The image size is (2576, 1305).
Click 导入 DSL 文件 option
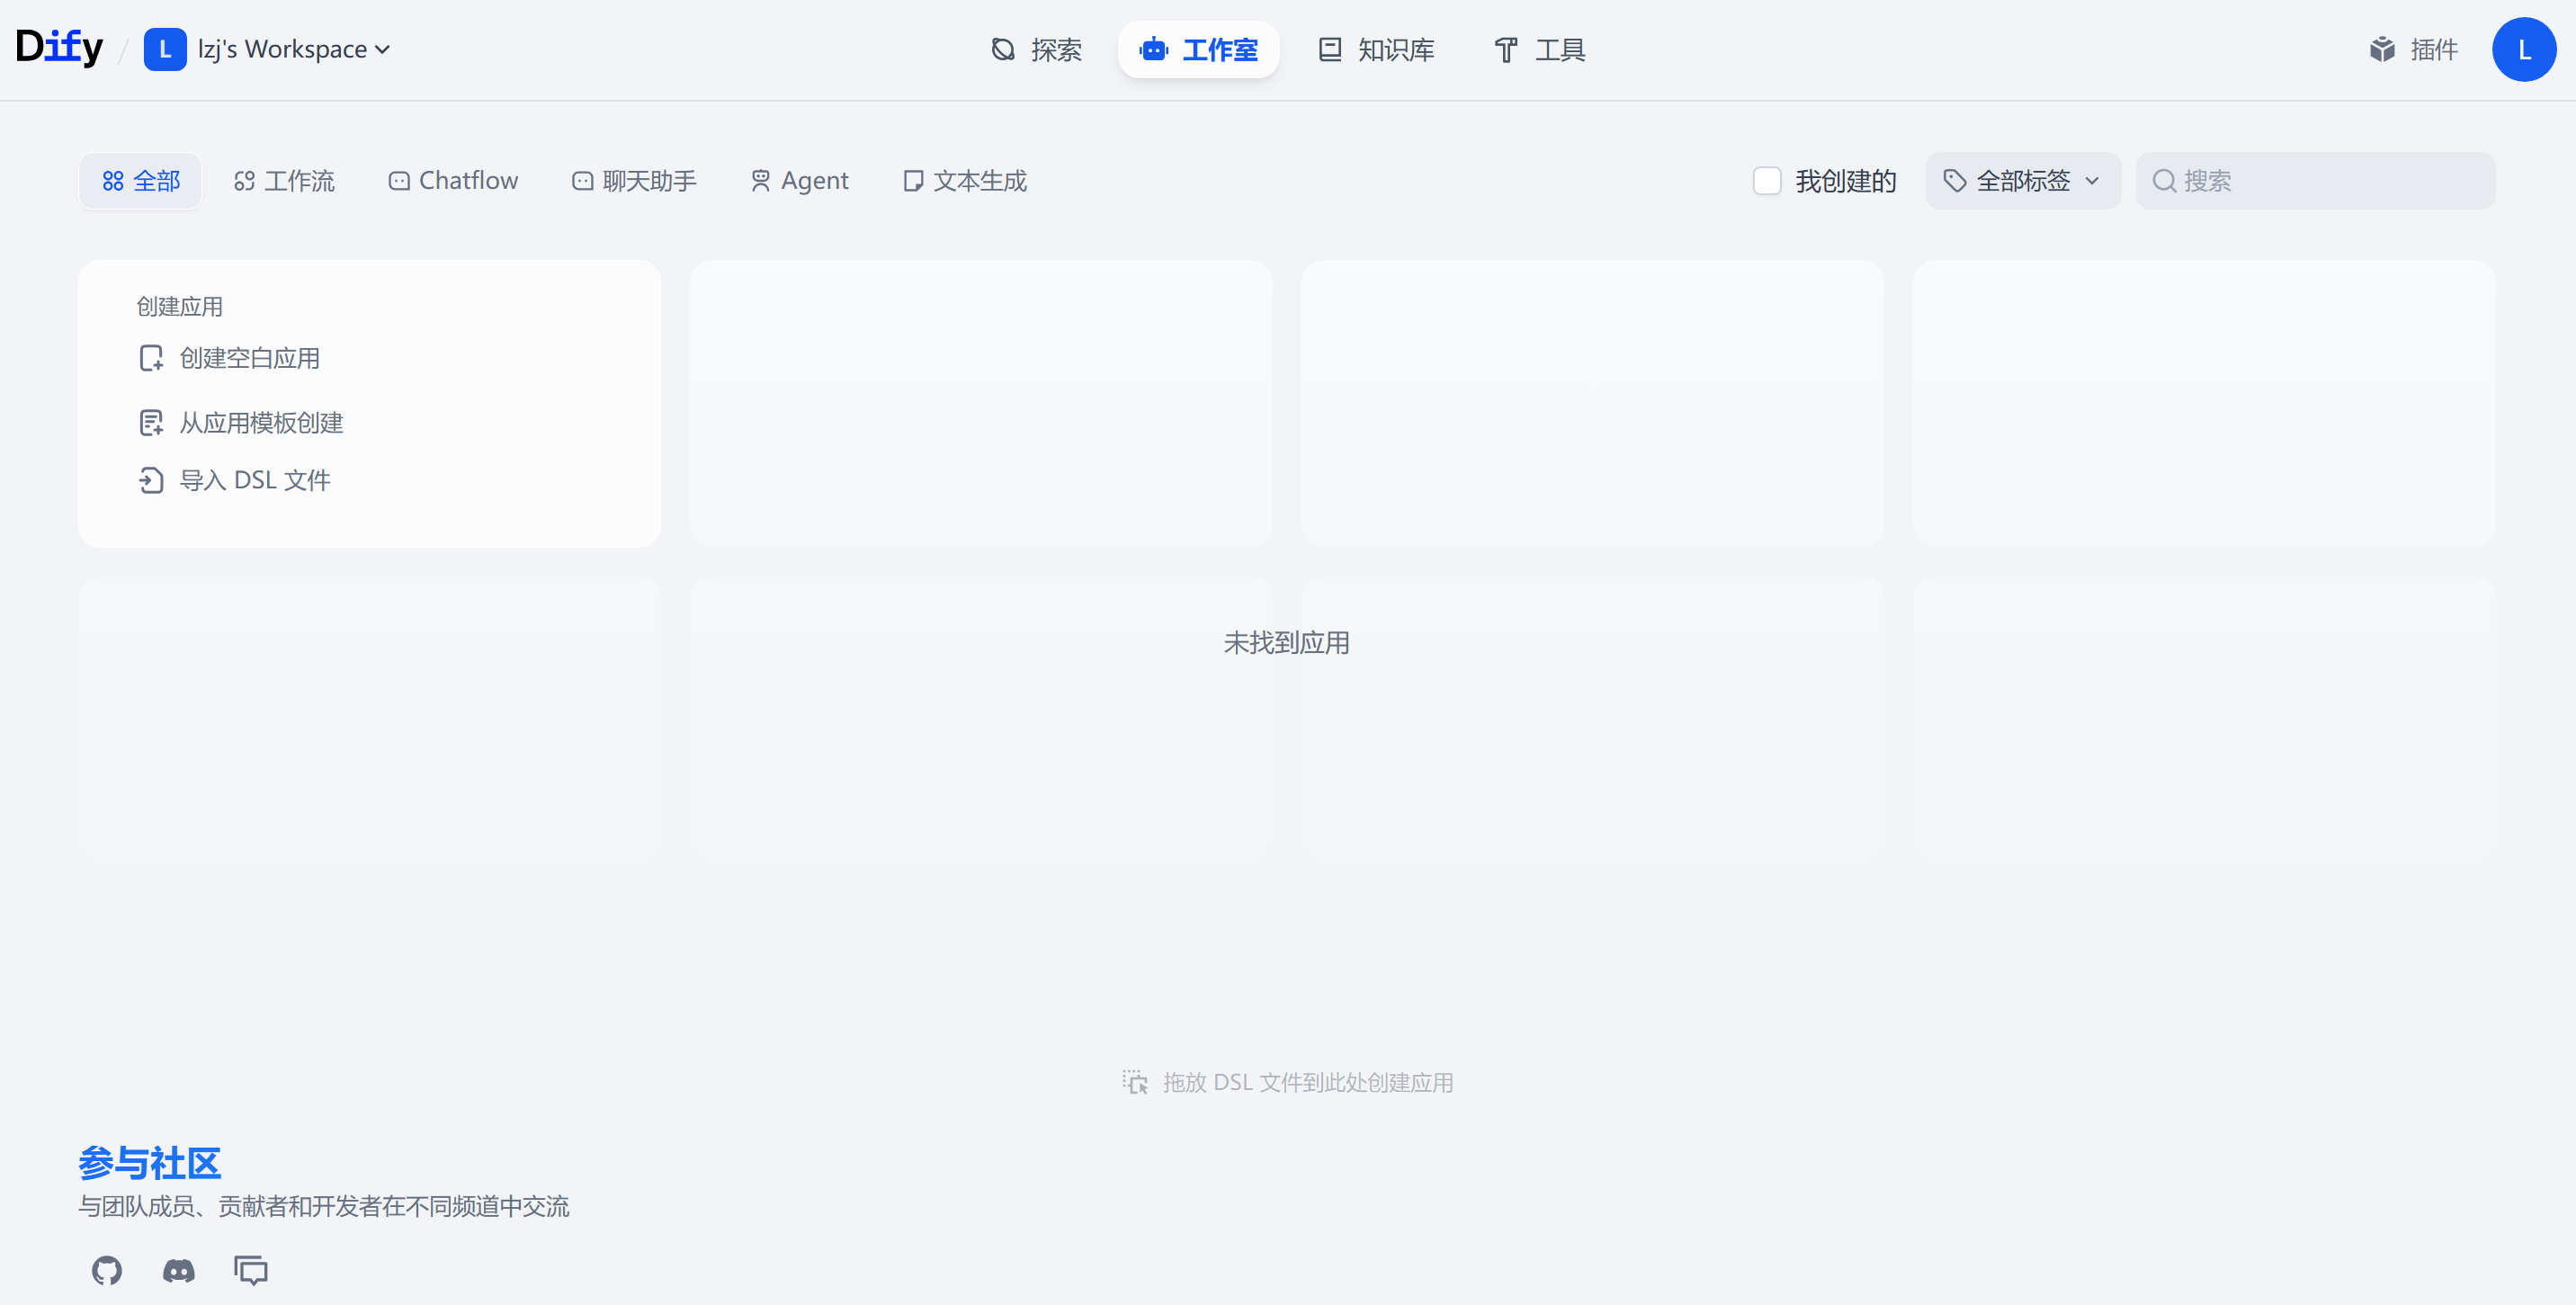point(254,481)
